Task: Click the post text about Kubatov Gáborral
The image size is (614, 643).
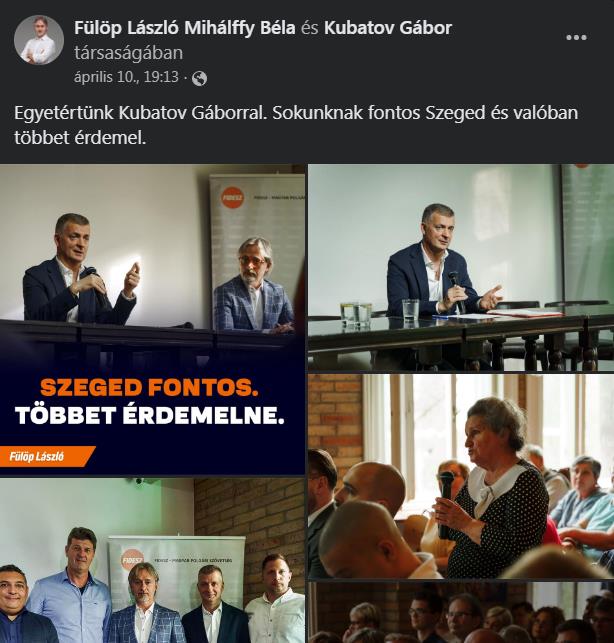Action: click(296, 125)
